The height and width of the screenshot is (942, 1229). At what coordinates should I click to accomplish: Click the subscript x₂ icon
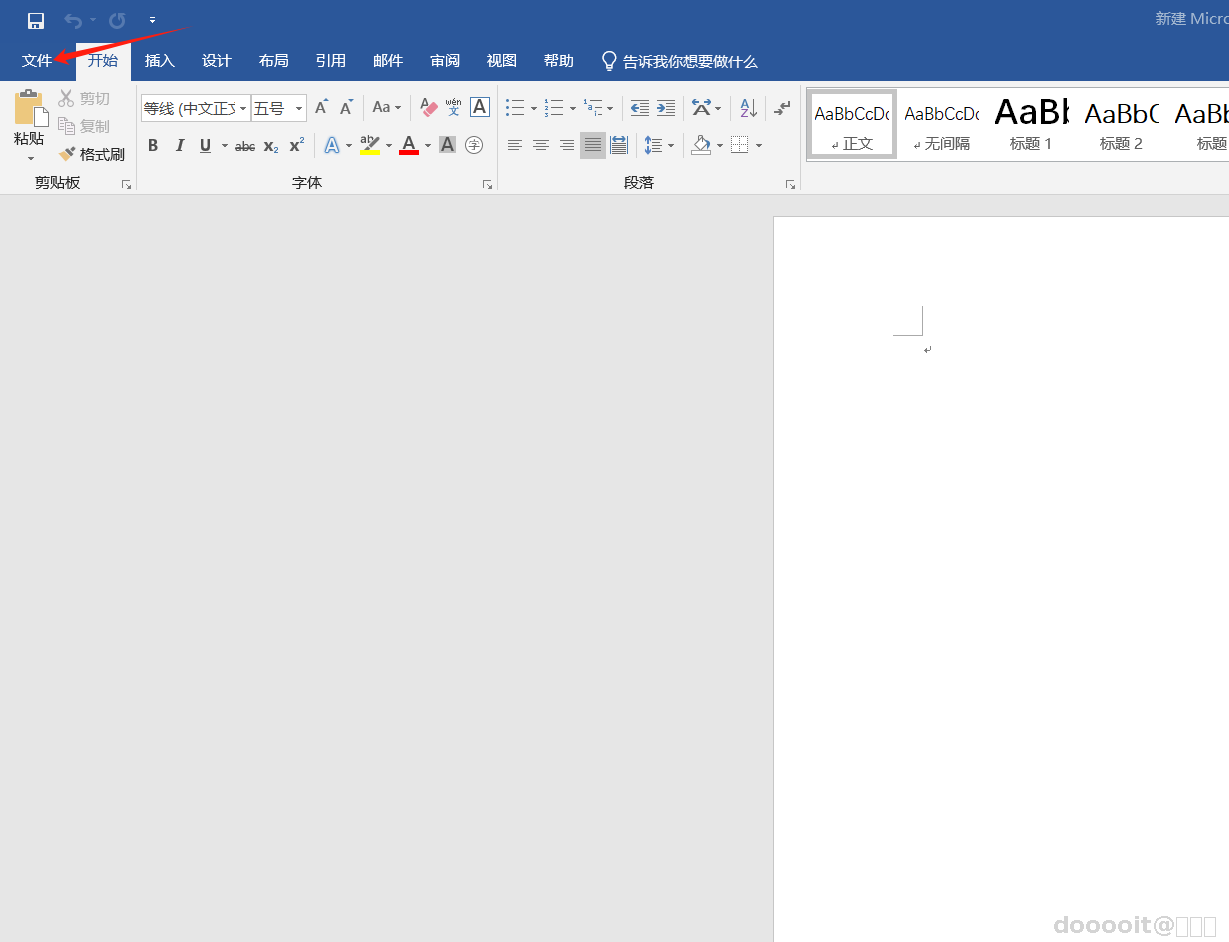tap(271, 146)
